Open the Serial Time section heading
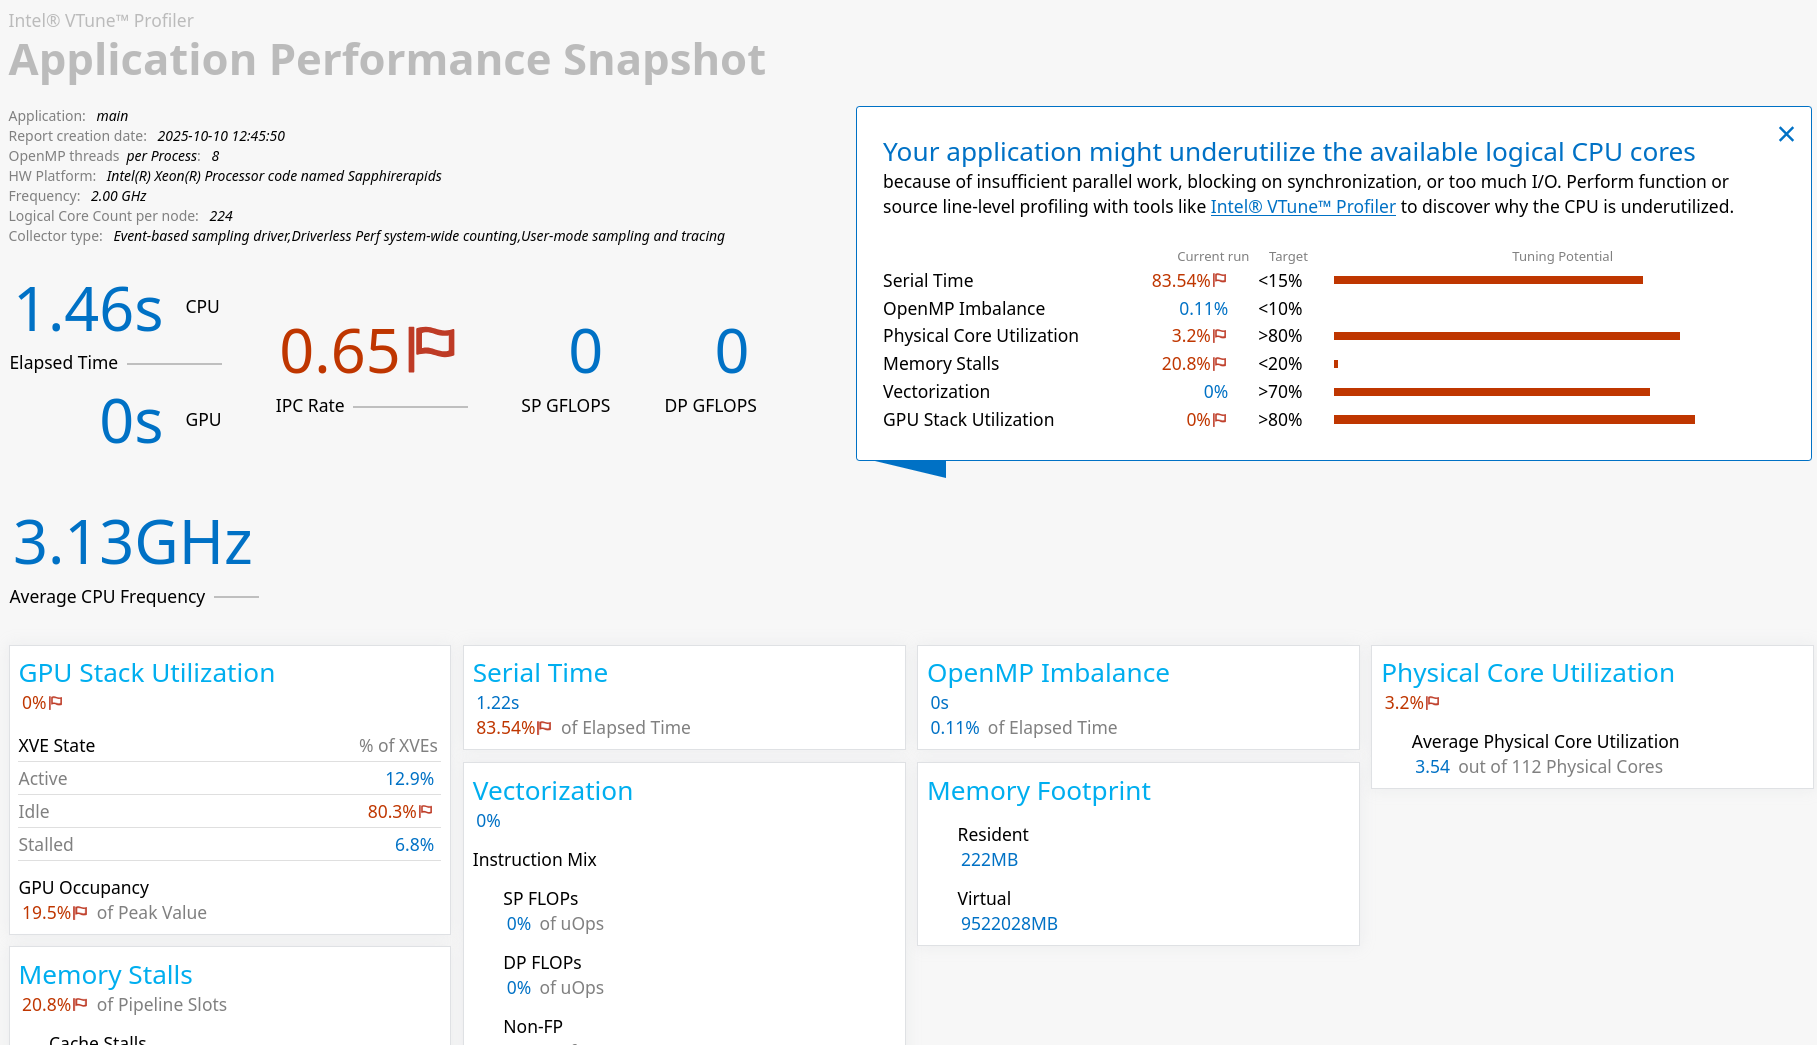The image size is (1817, 1045). [540, 673]
